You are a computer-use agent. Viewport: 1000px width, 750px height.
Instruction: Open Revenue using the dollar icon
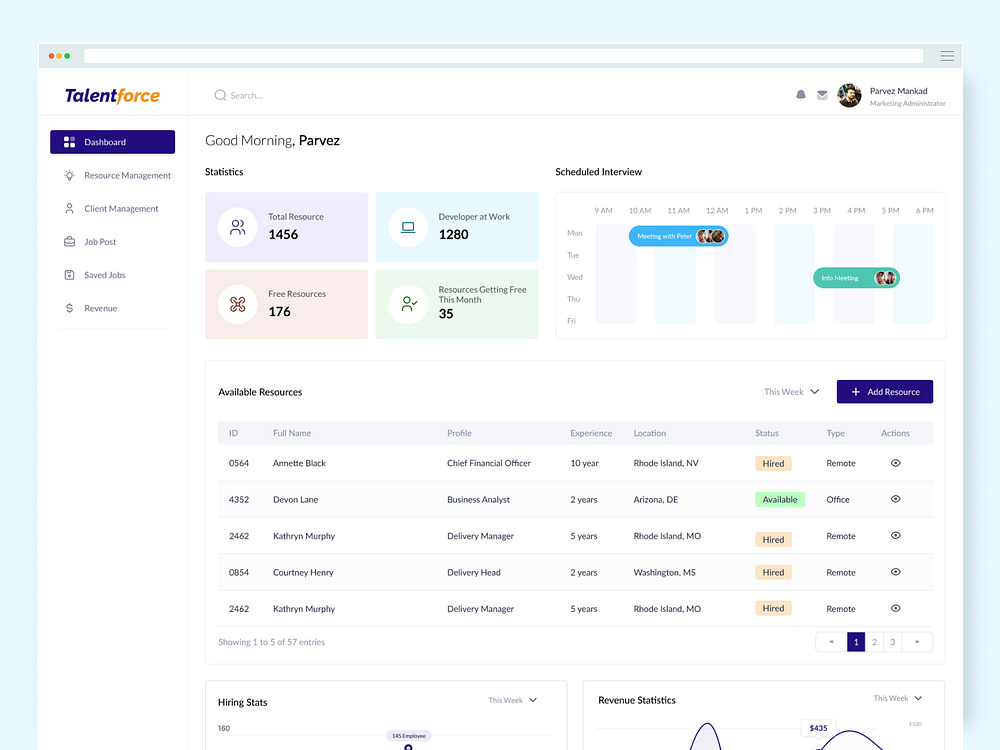point(69,308)
